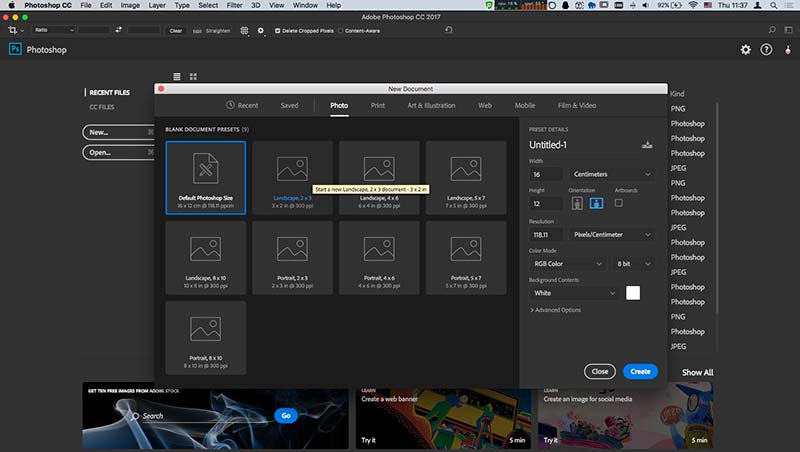800x452 pixels.
Task: Open start screen settings gear icon
Action: 745,49
